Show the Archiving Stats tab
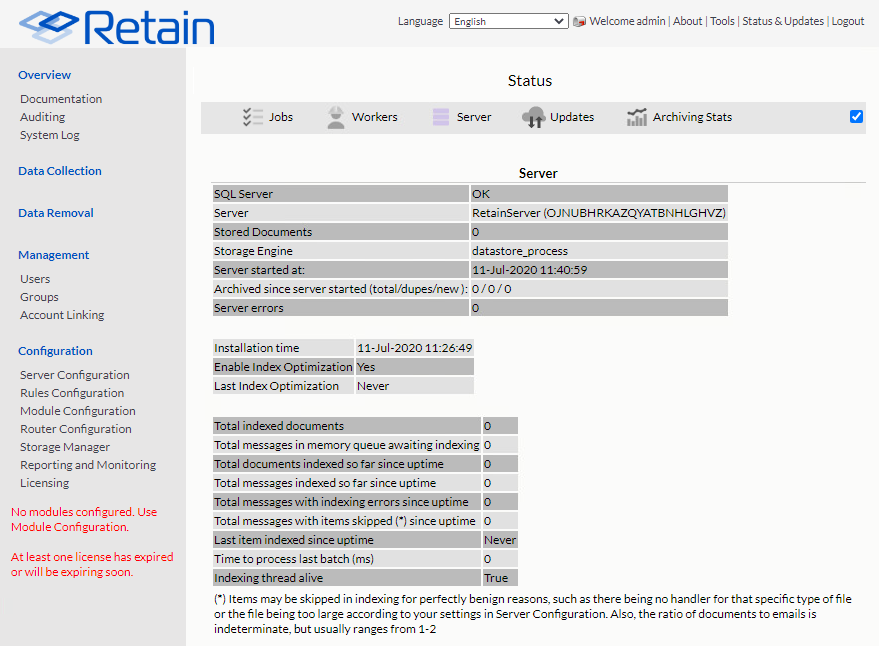The height and width of the screenshot is (646, 879). click(x=692, y=117)
